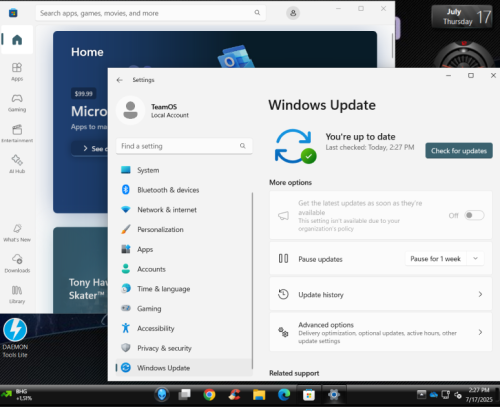Click the Update history clock icon

(x=283, y=294)
